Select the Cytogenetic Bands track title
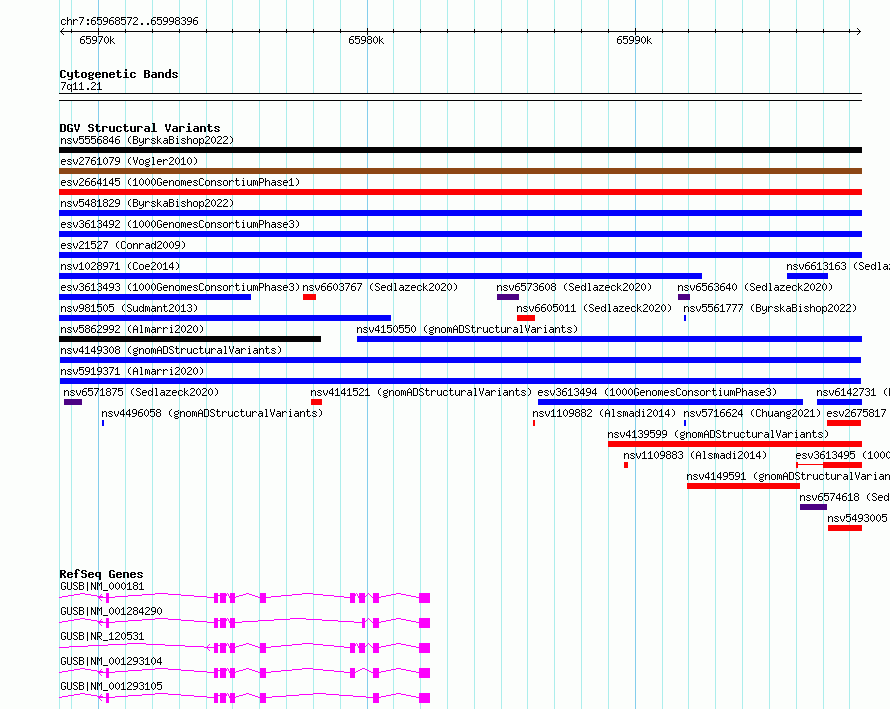Viewport: 890px width, 709px height. pos(119,74)
